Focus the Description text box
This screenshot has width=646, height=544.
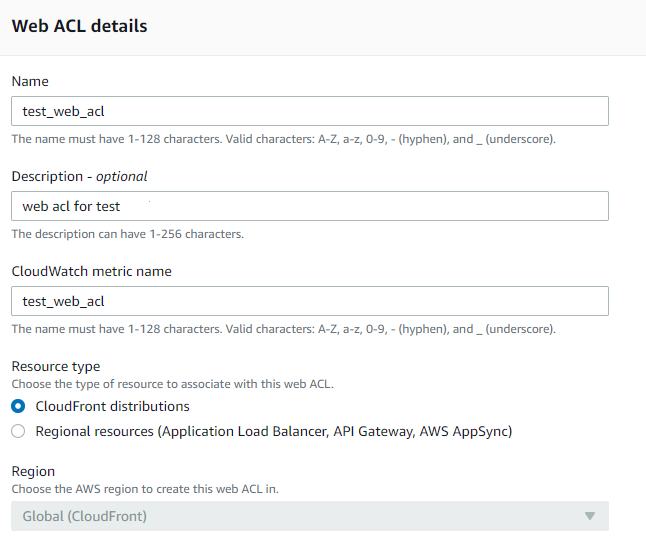click(x=310, y=206)
